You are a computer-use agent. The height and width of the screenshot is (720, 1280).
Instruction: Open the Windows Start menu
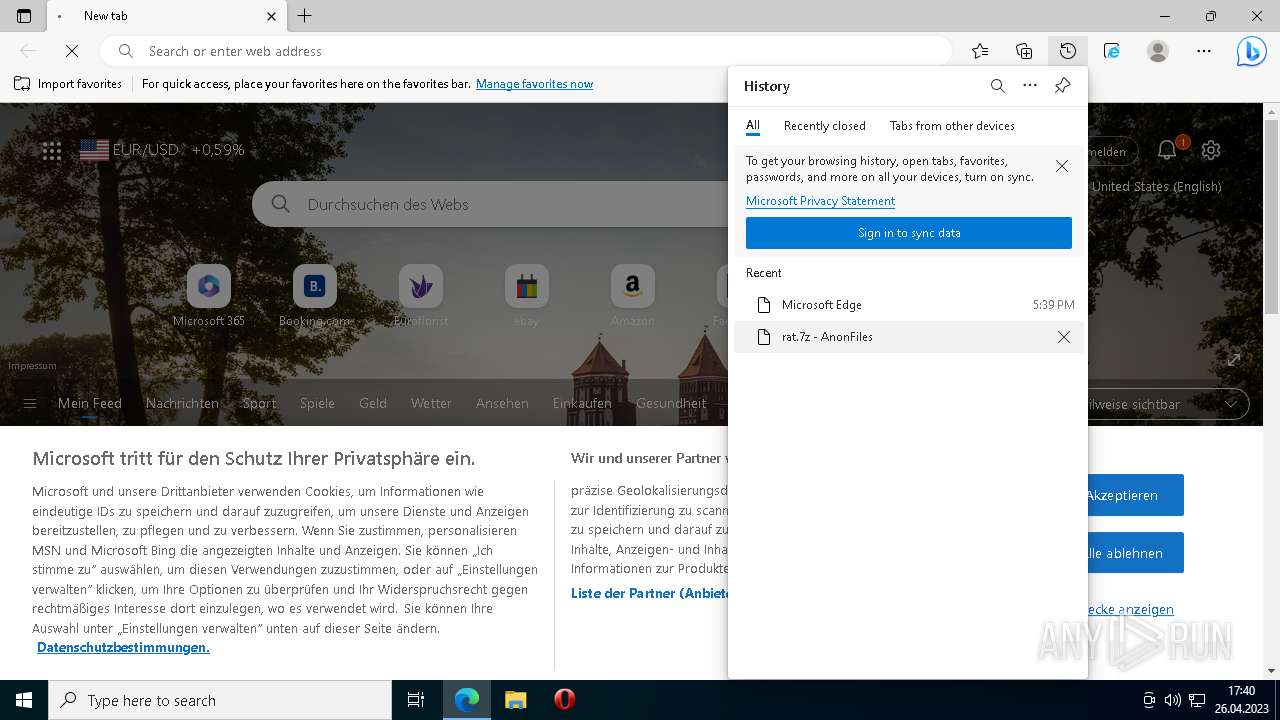pyautogui.click(x=24, y=700)
